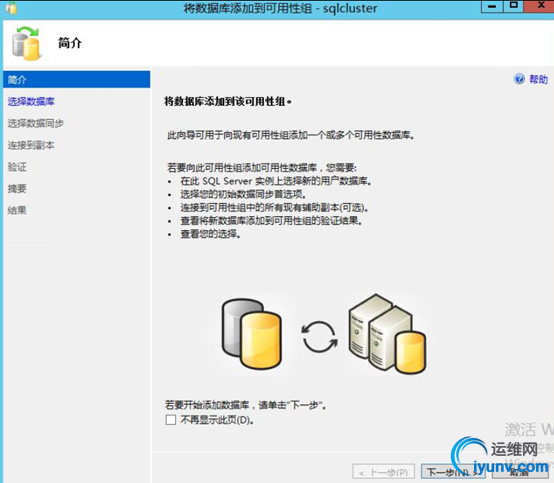Select the 验证 step
The height and width of the screenshot is (483, 554).
(x=17, y=167)
